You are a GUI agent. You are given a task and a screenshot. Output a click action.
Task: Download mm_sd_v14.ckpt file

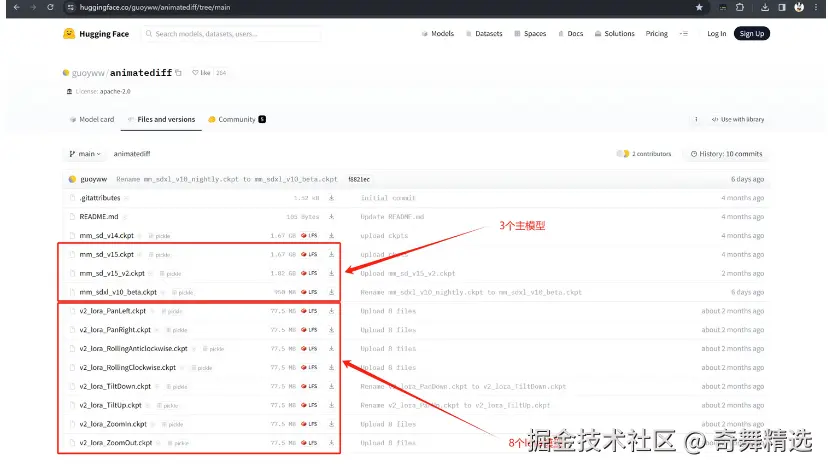(331, 236)
